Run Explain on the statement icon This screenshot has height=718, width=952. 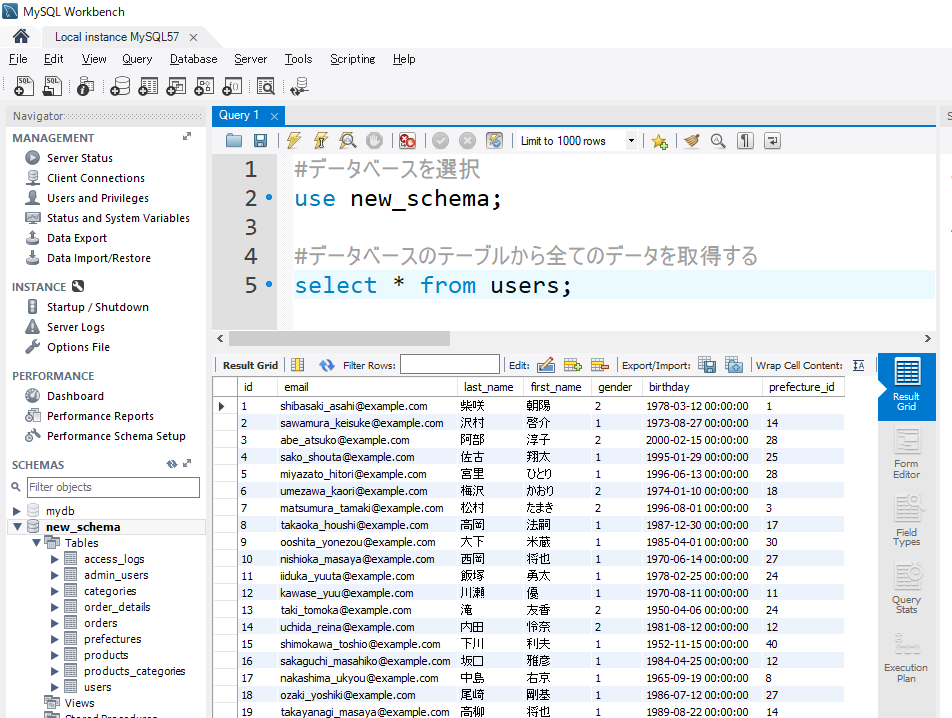[x=348, y=141]
